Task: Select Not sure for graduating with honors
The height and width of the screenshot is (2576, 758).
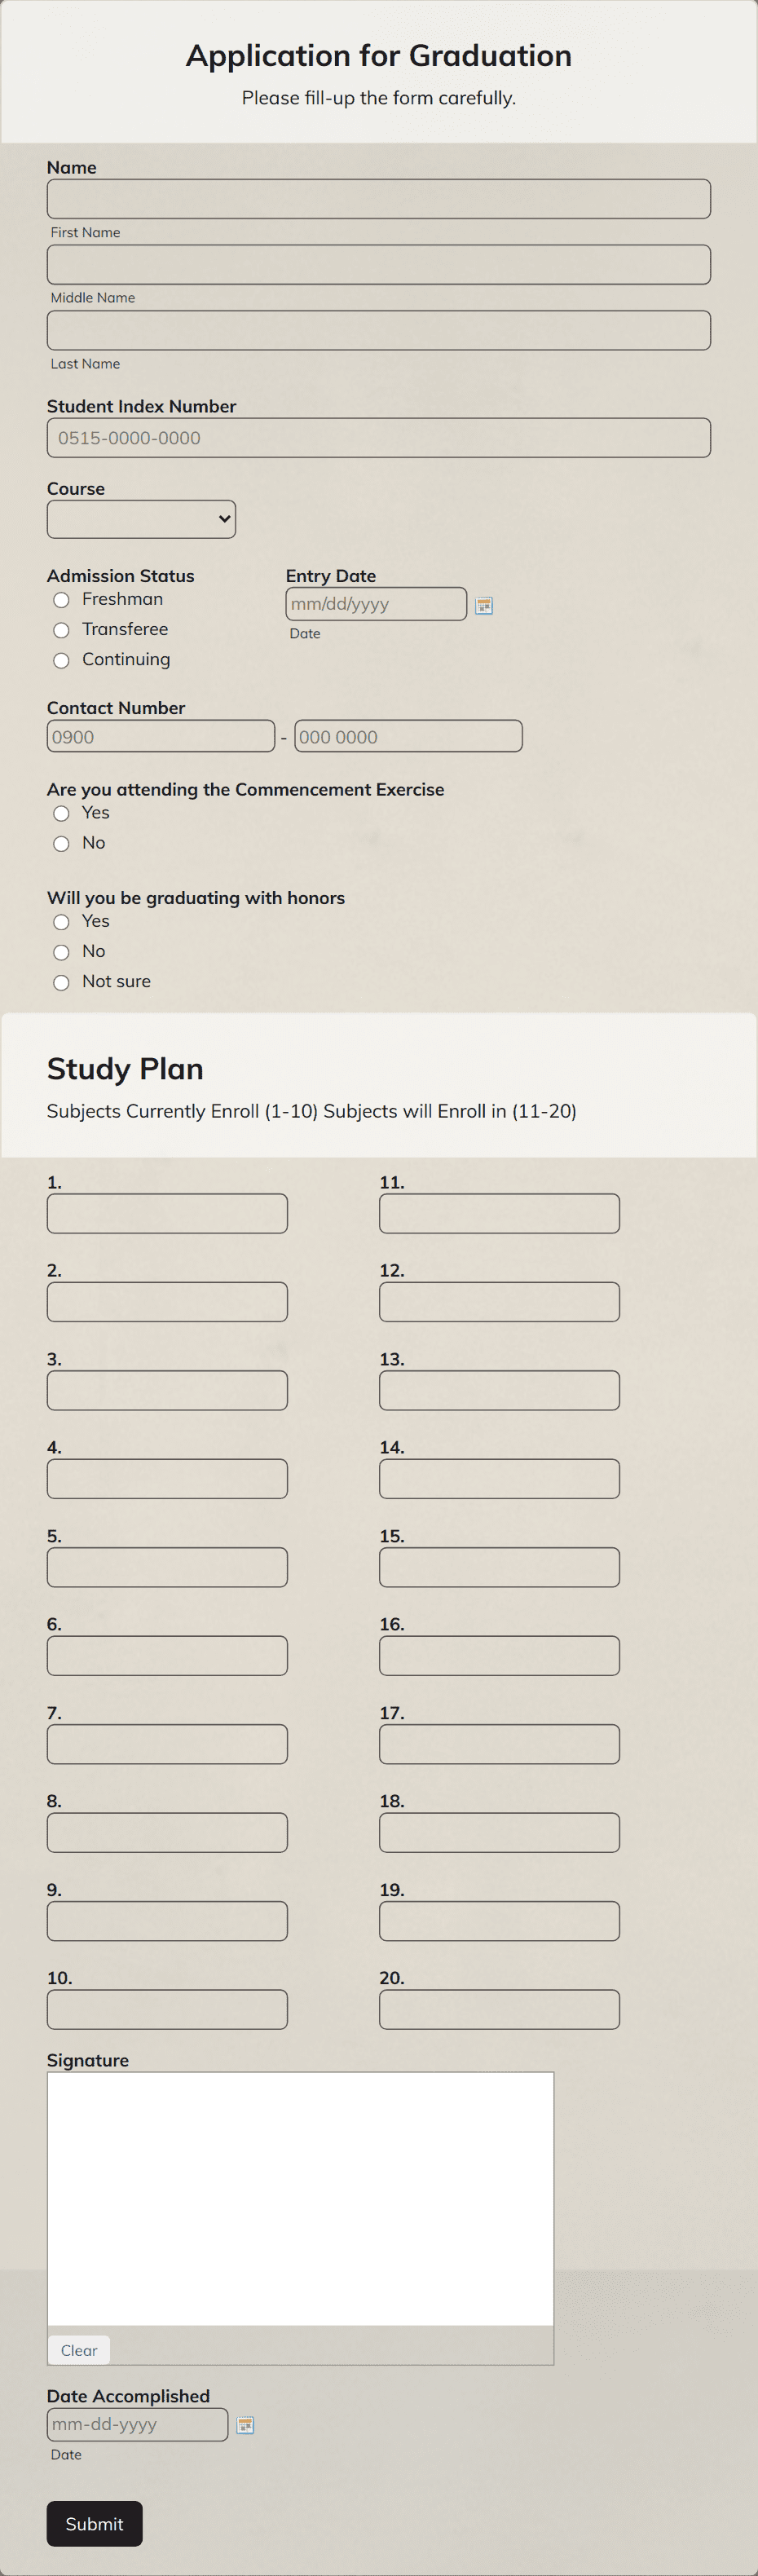Action: [x=61, y=982]
